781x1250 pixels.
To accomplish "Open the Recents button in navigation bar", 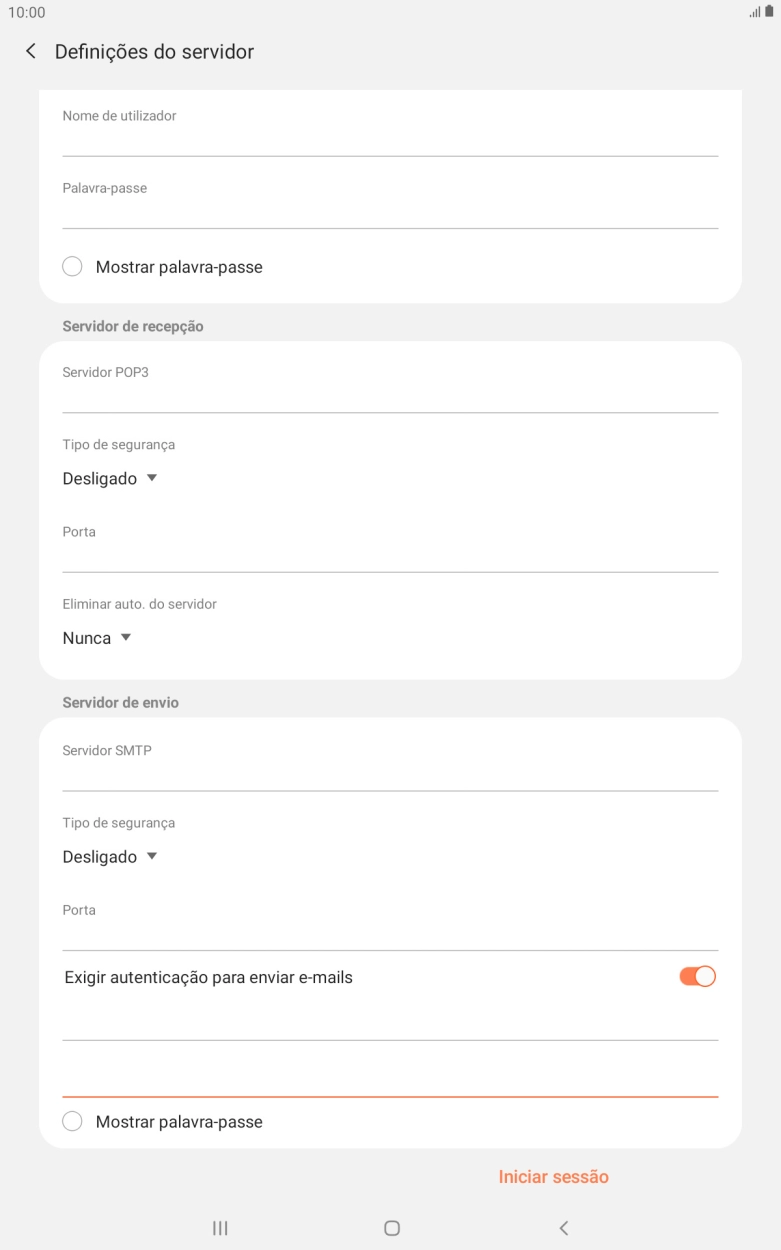I will pyautogui.click(x=219, y=1228).
